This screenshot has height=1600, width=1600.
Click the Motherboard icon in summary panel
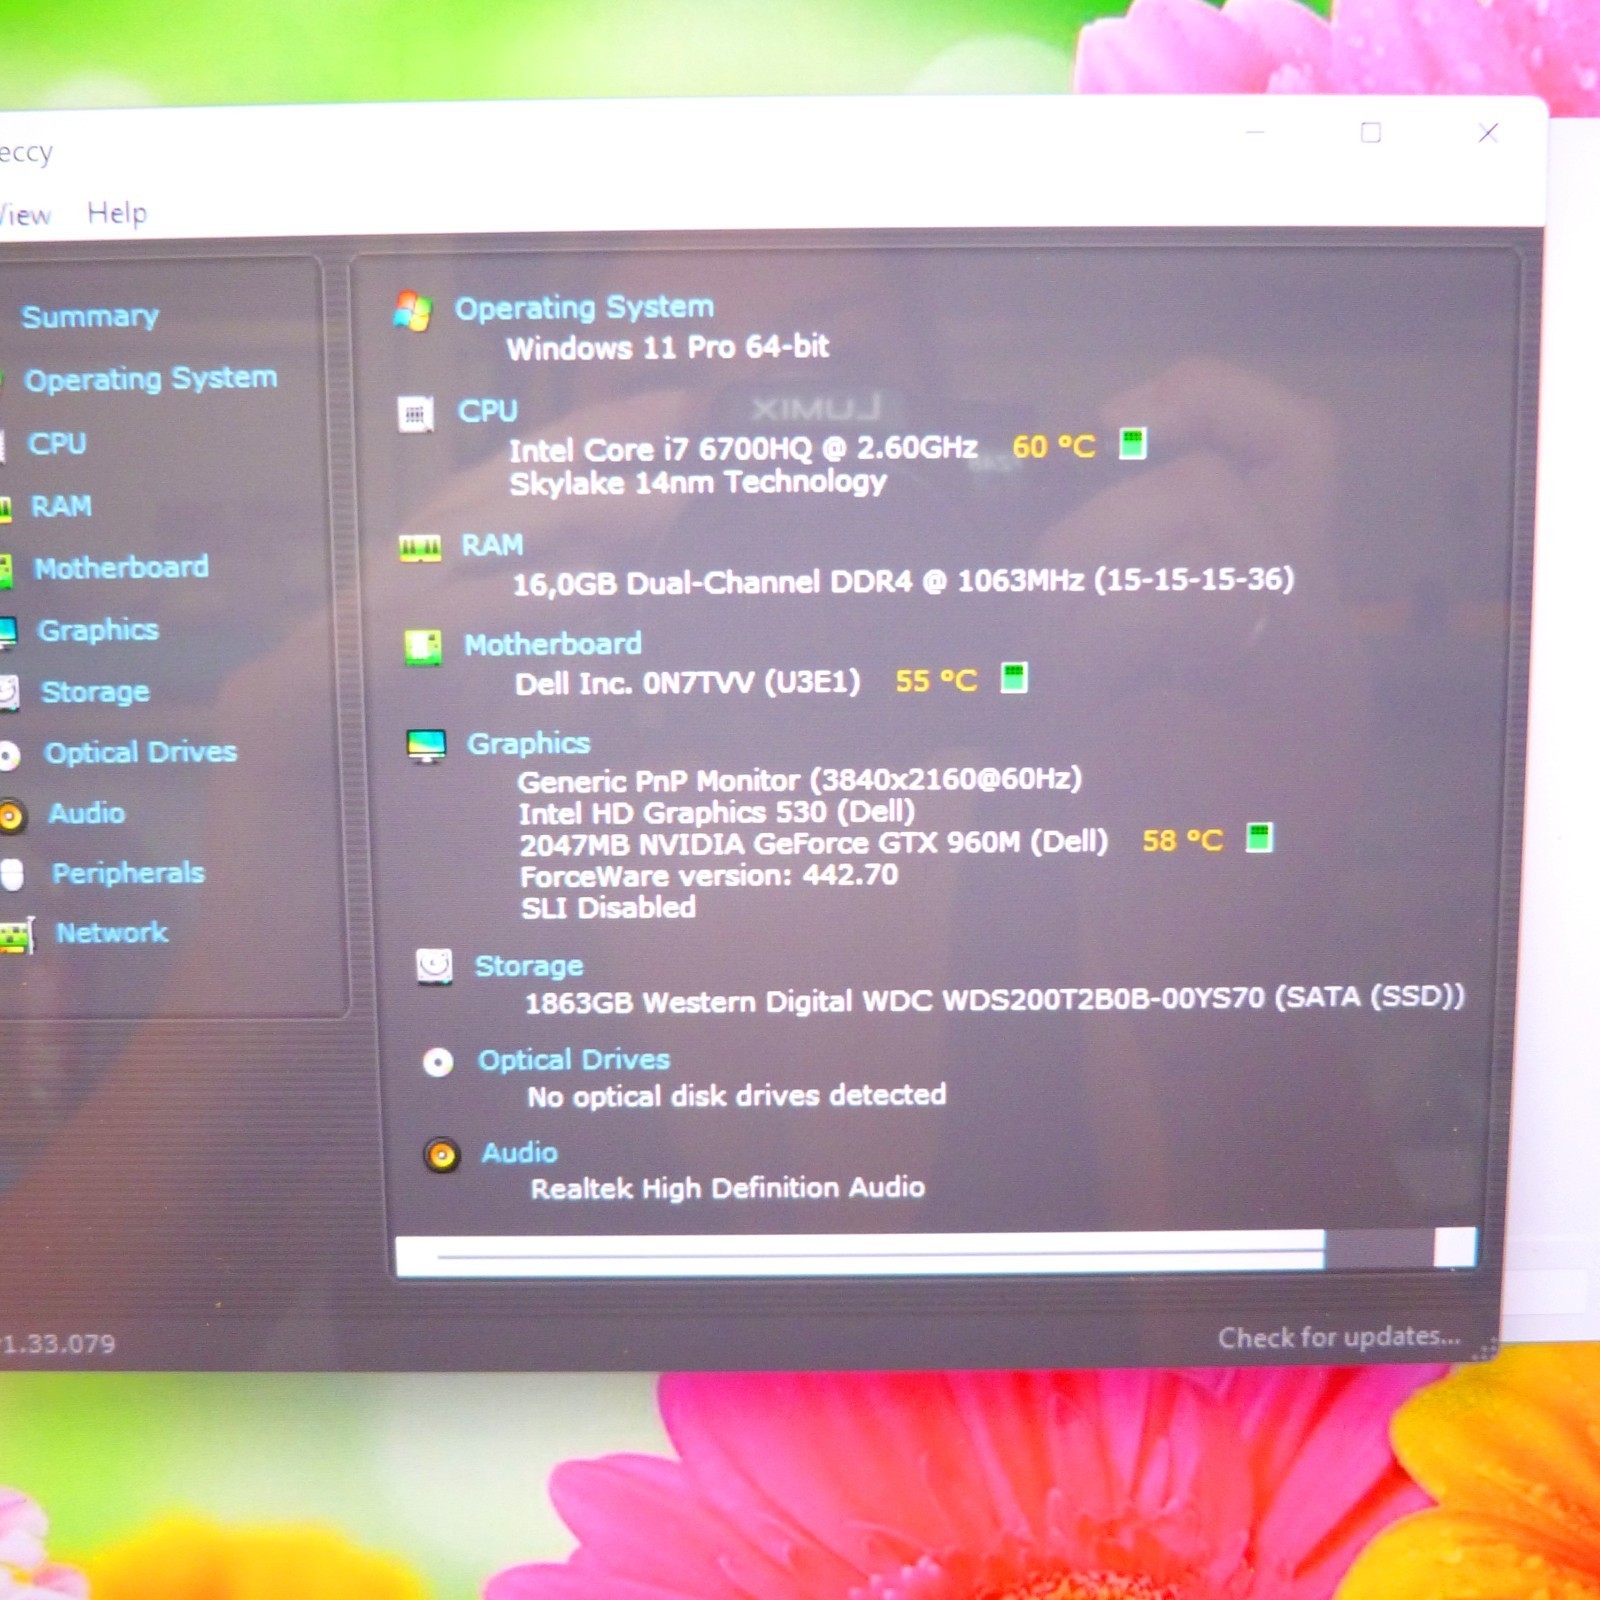coord(423,647)
